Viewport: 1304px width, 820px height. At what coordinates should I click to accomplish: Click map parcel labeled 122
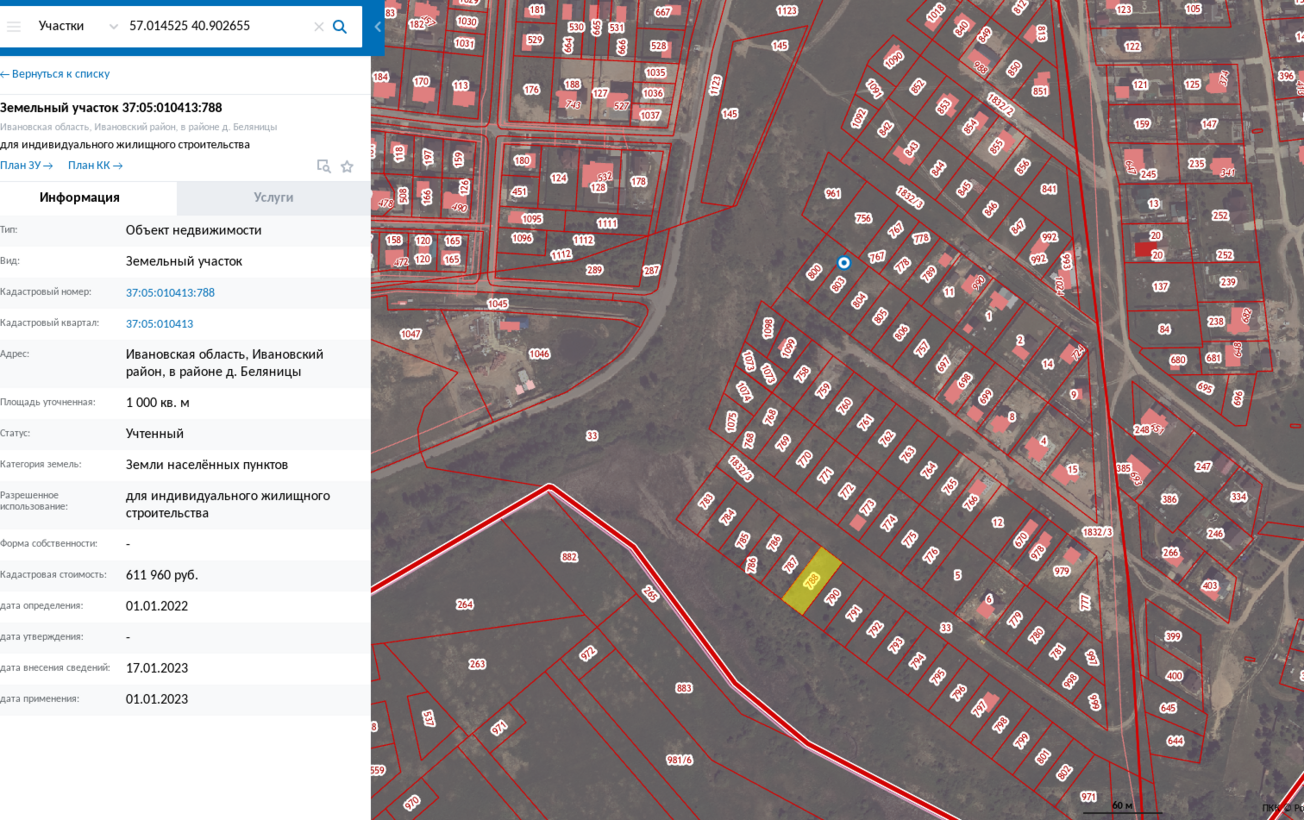point(1132,47)
